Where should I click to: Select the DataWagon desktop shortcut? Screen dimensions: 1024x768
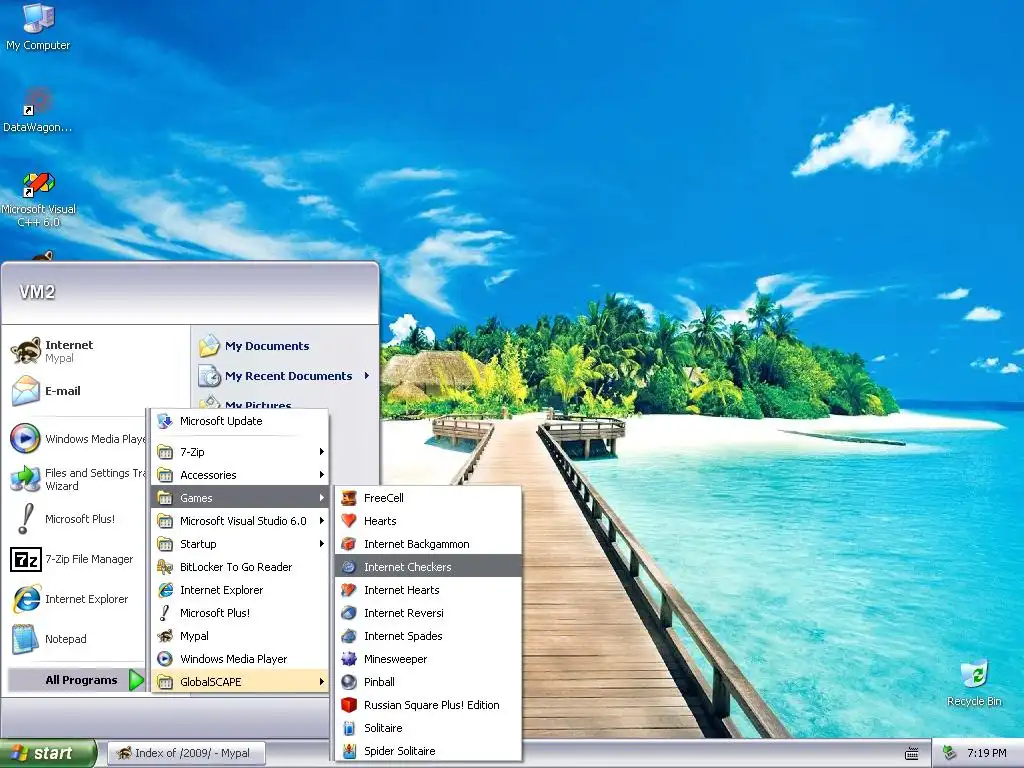click(x=38, y=110)
